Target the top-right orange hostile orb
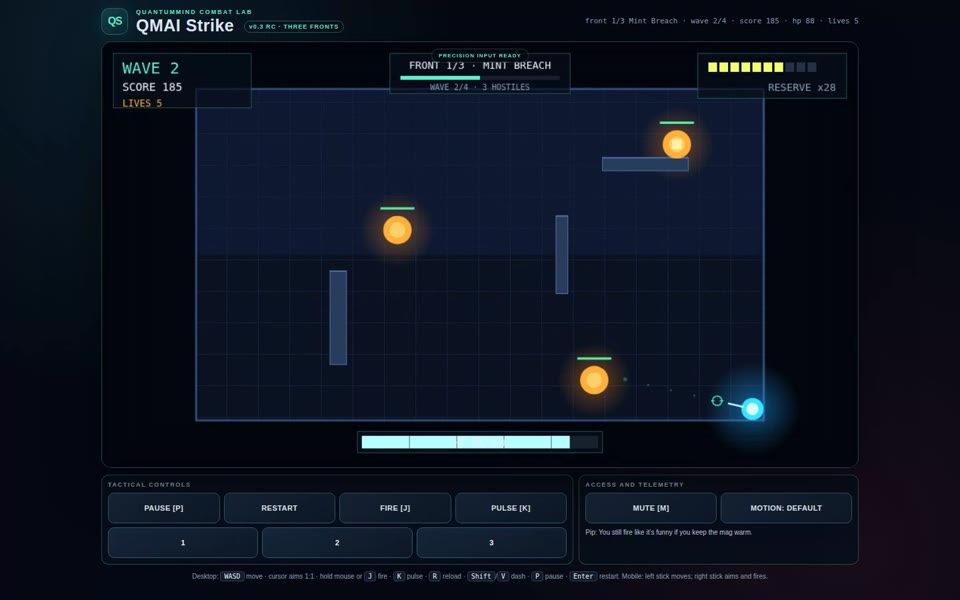 coord(677,144)
